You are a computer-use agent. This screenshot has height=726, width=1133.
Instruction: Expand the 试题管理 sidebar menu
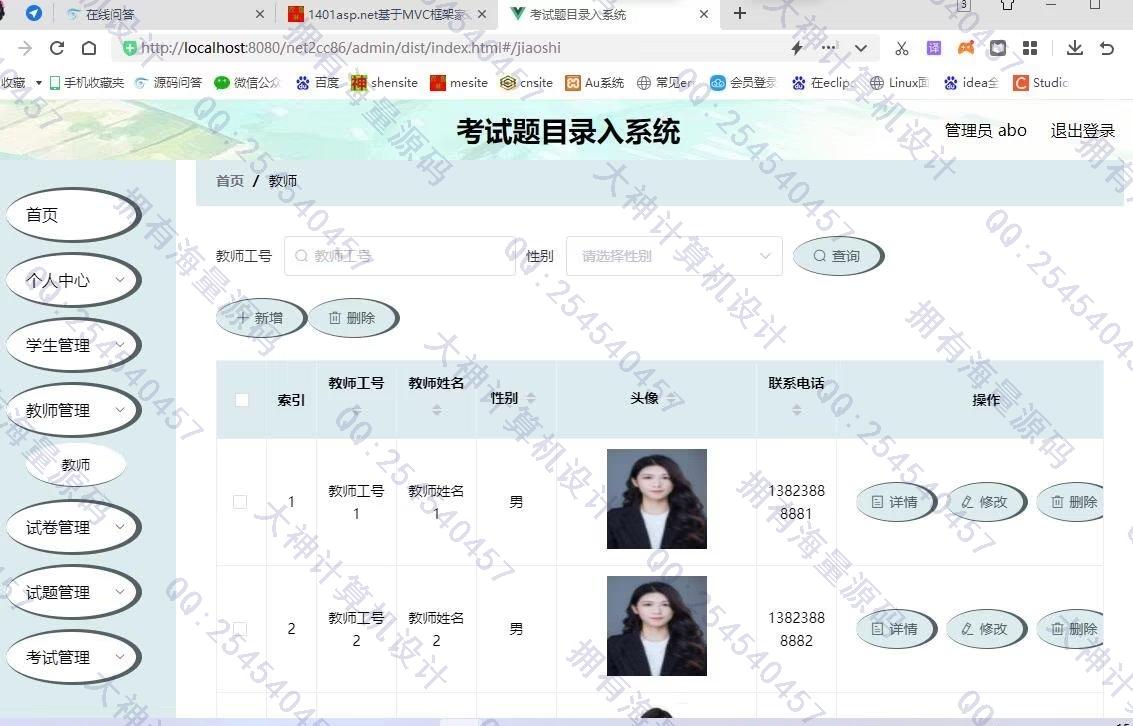[73, 592]
